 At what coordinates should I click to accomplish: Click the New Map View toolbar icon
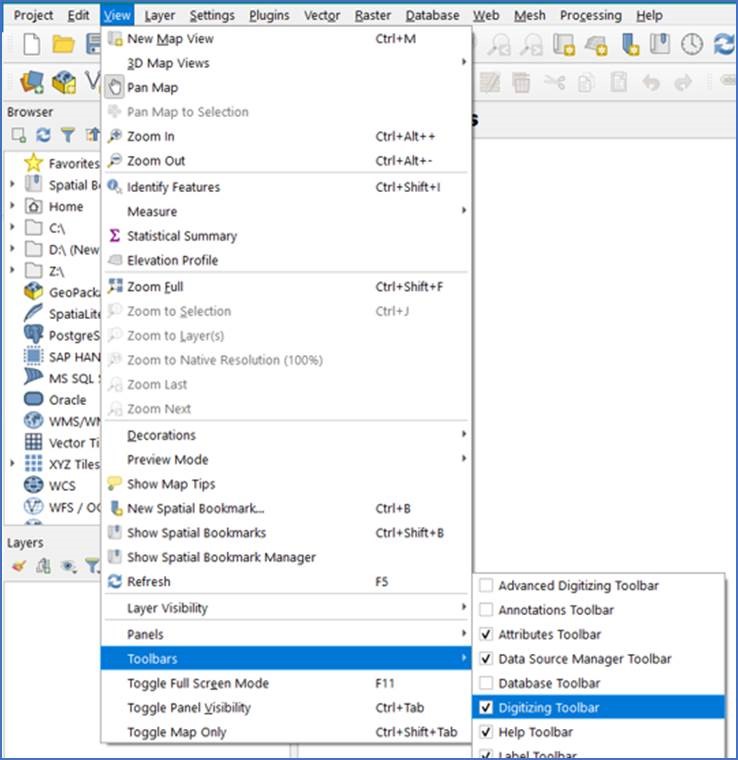(564, 45)
